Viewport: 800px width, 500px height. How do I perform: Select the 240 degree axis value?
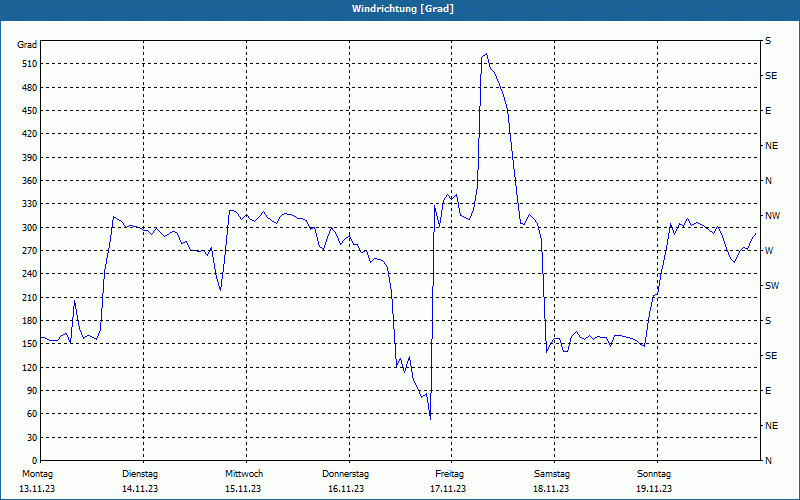30,274
